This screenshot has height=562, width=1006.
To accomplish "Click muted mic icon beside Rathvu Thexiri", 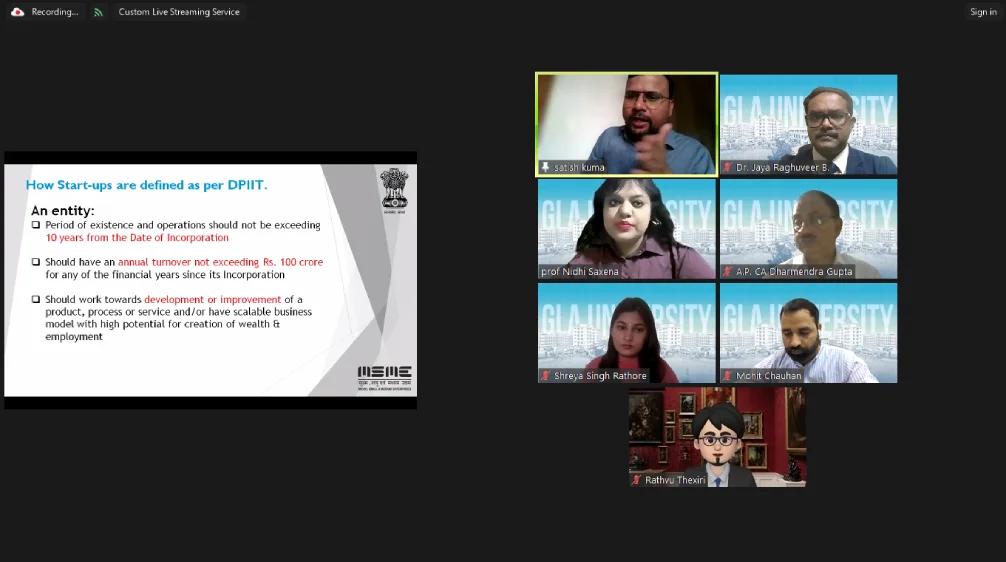I will pos(636,480).
